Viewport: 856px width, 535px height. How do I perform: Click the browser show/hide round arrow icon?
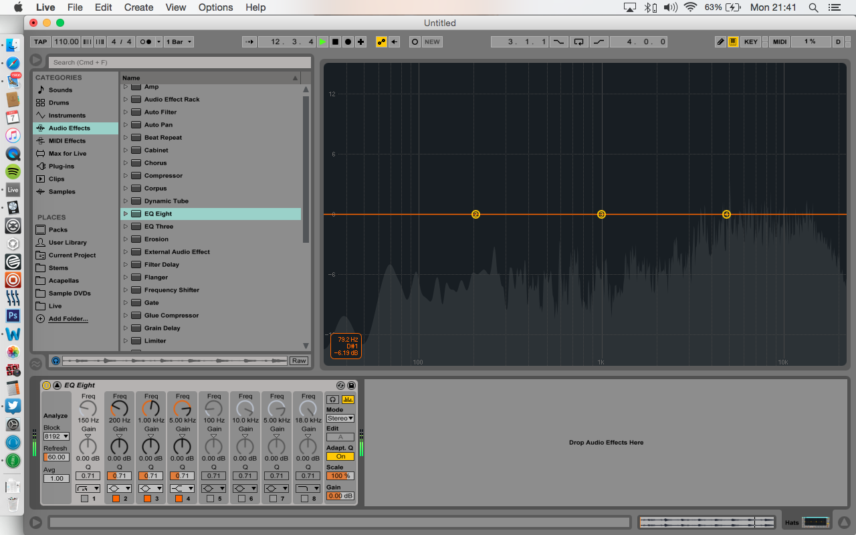click(x=36, y=61)
